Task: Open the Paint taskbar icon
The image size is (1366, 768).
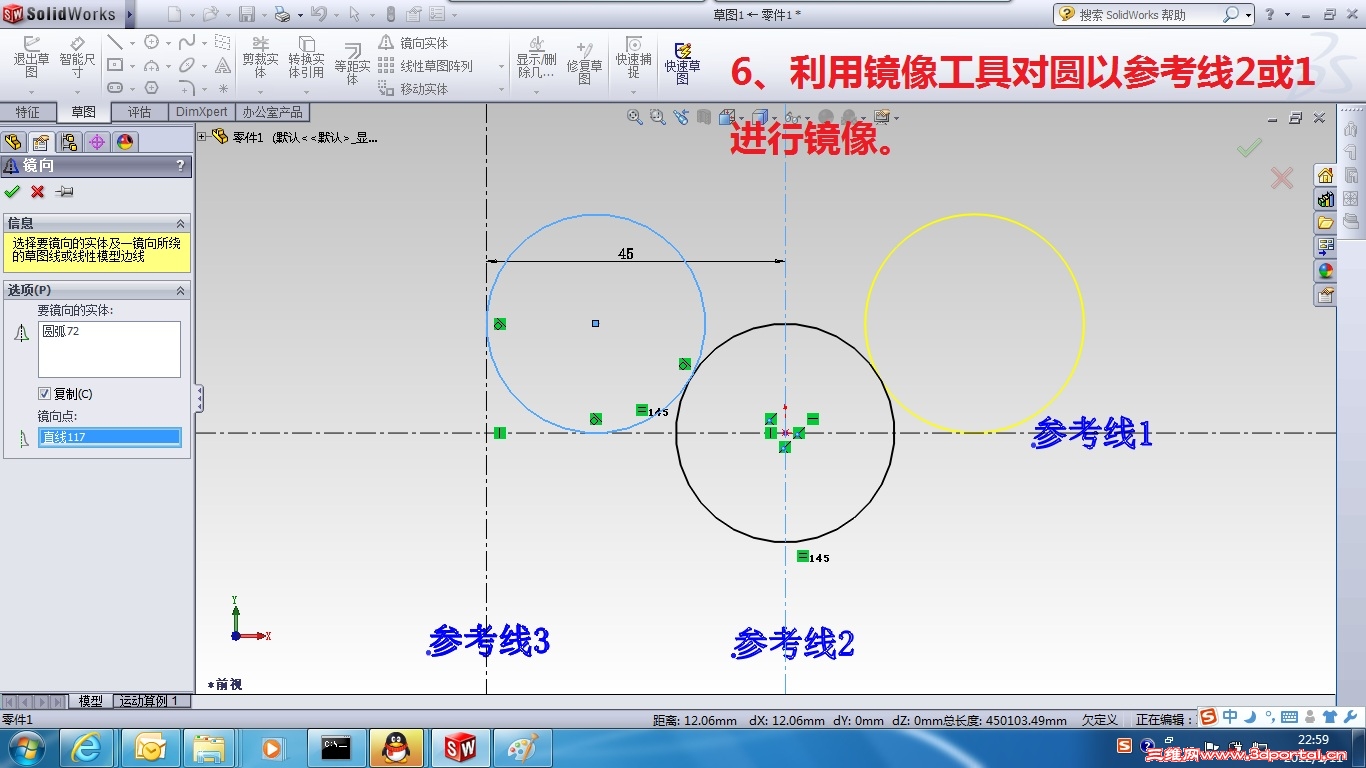Action: [x=521, y=748]
